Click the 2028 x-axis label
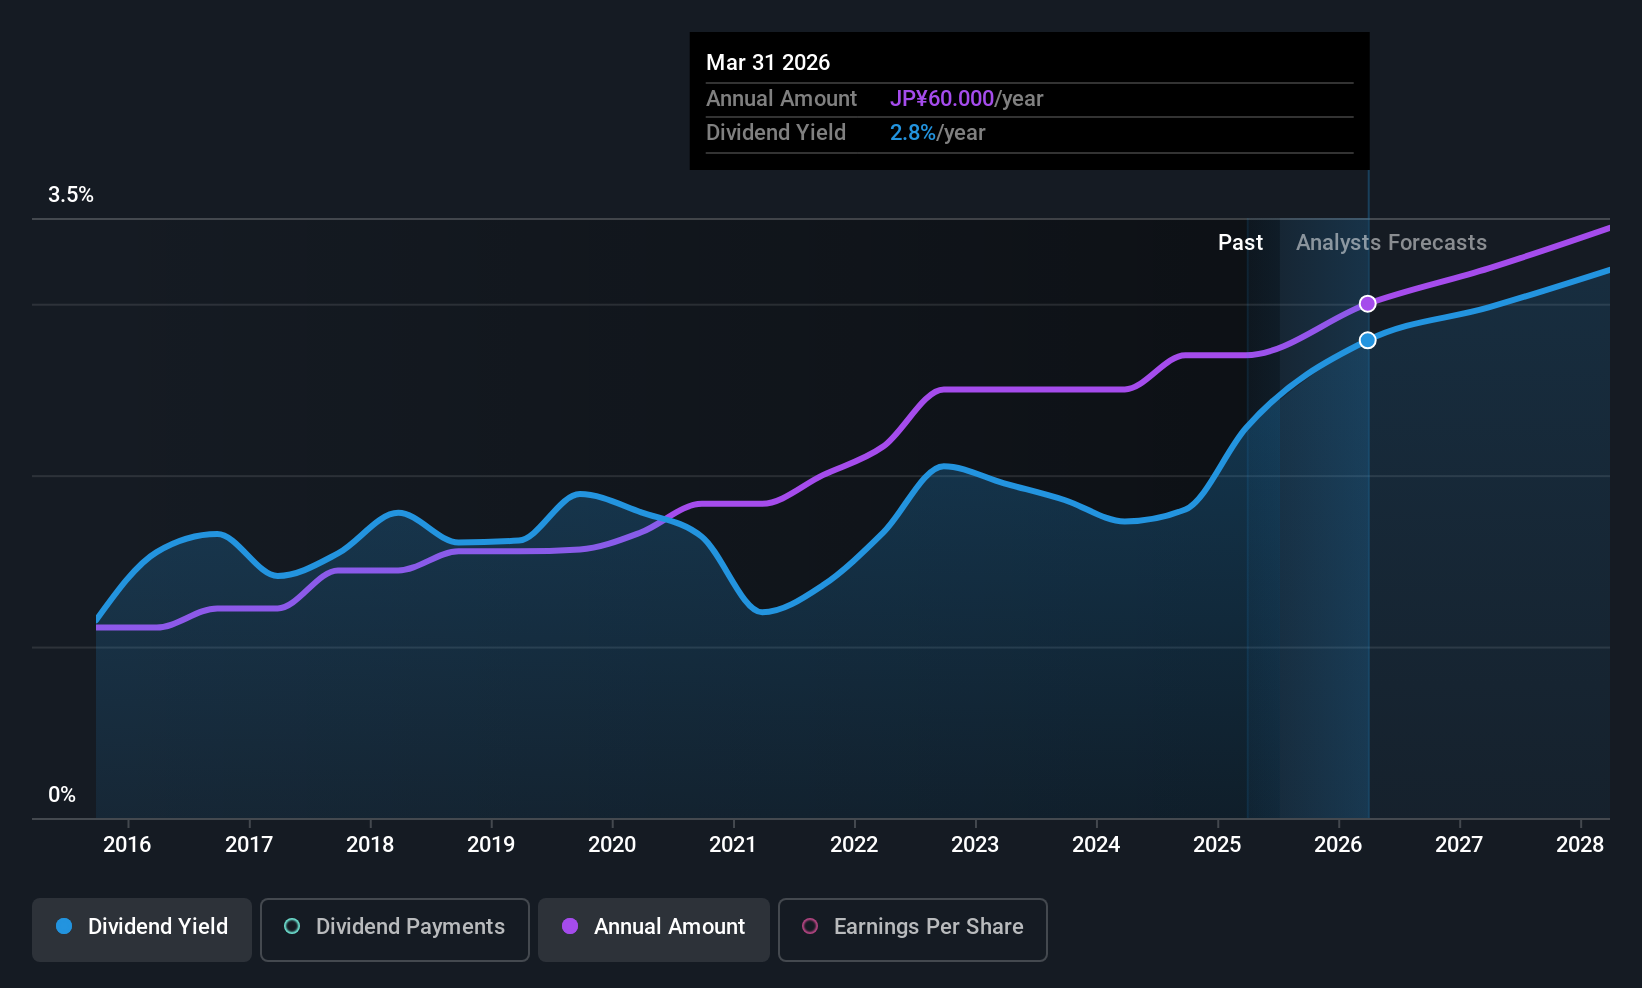 [x=1580, y=845]
